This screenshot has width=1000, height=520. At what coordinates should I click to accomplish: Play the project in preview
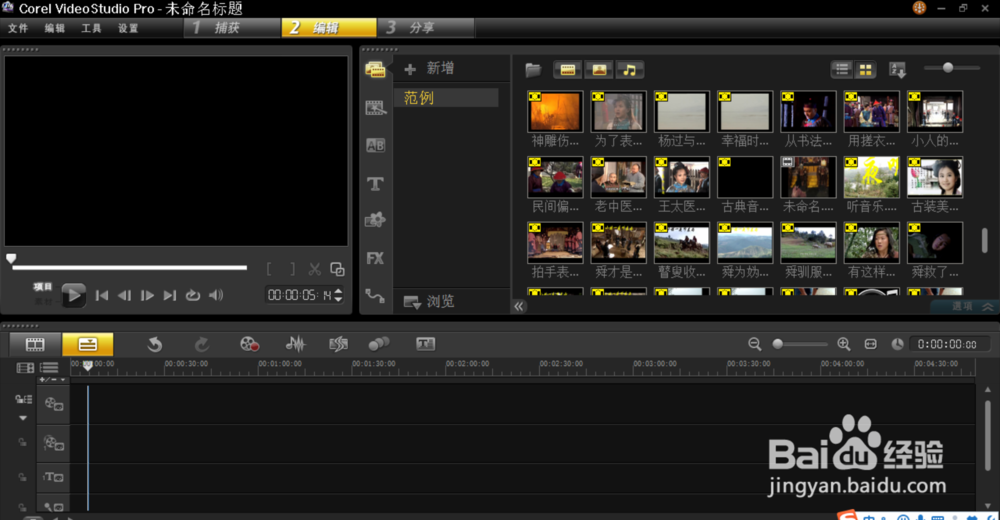73,295
